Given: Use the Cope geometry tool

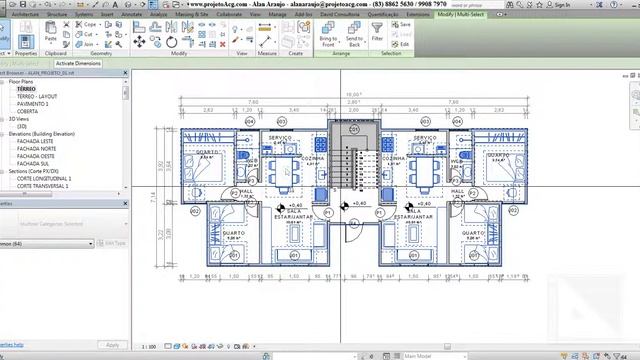Looking at the screenshot, I should 86,24.
